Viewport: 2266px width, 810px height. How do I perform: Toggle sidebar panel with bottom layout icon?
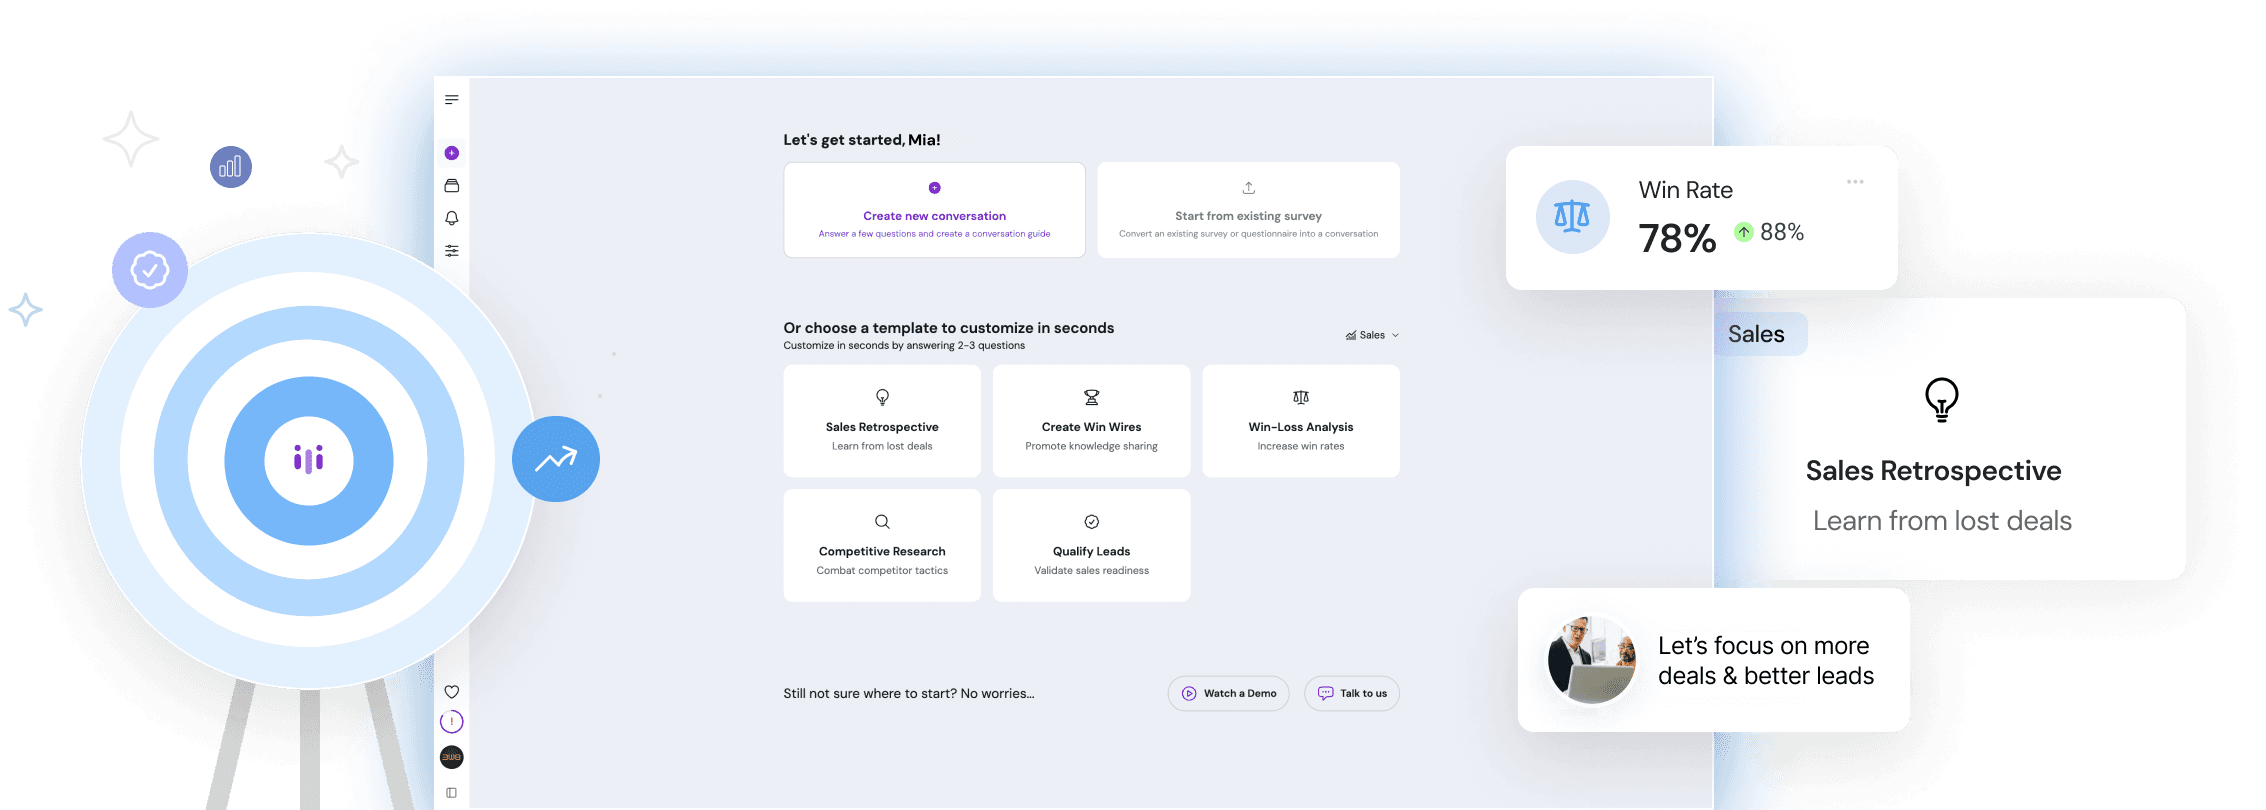point(452,793)
